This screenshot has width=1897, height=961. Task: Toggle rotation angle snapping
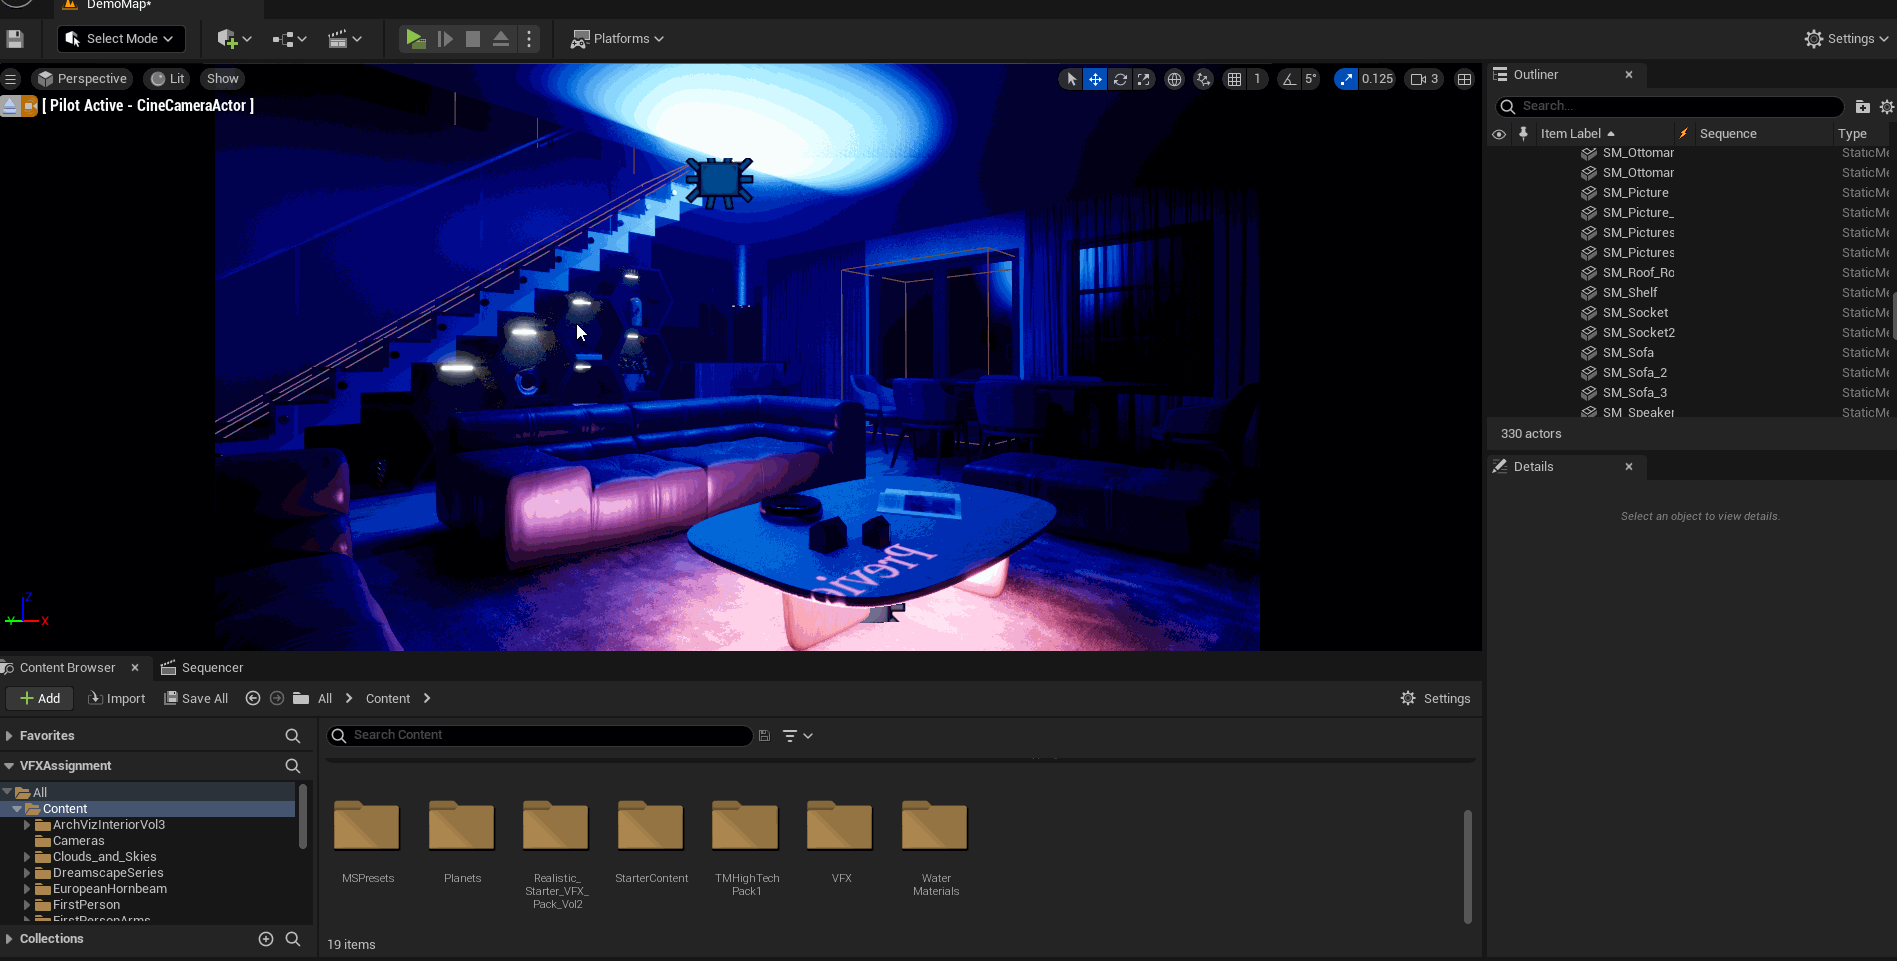(x=1289, y=79)
